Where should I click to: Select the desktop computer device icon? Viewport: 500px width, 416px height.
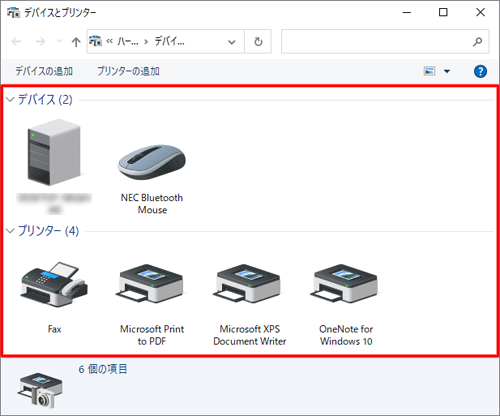pos(54,152)
